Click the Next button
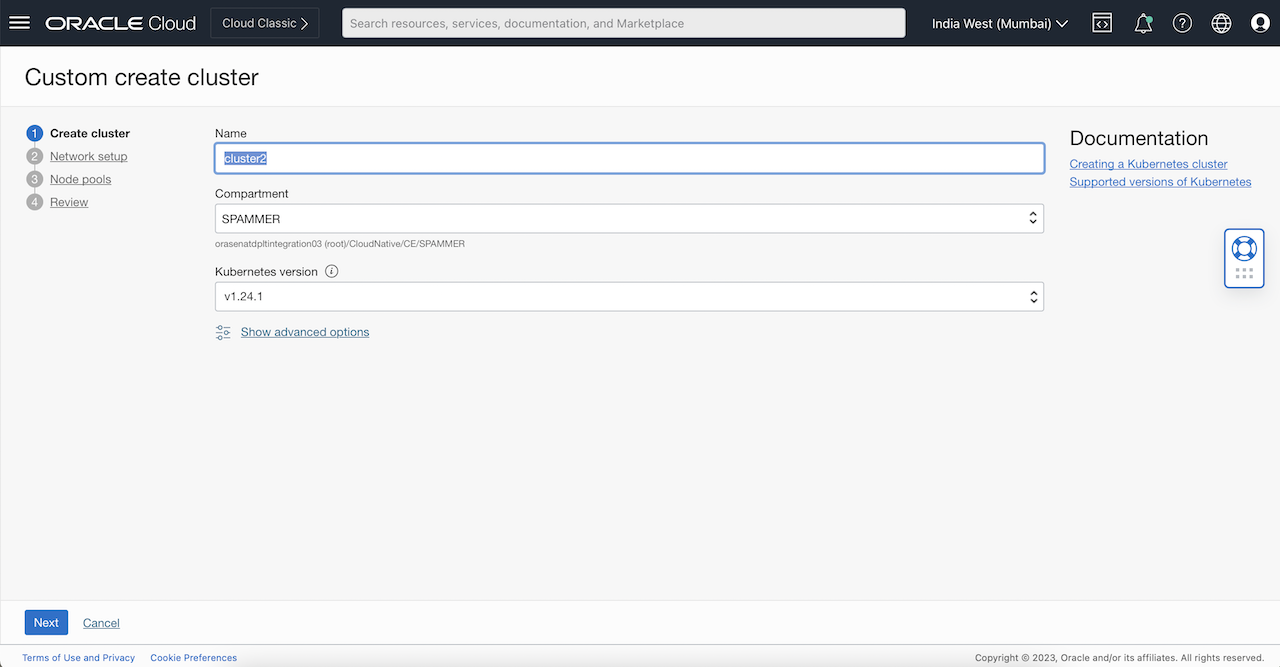Image resolution: width=1280 pixels, height=667 pixels. click(46, 622)
